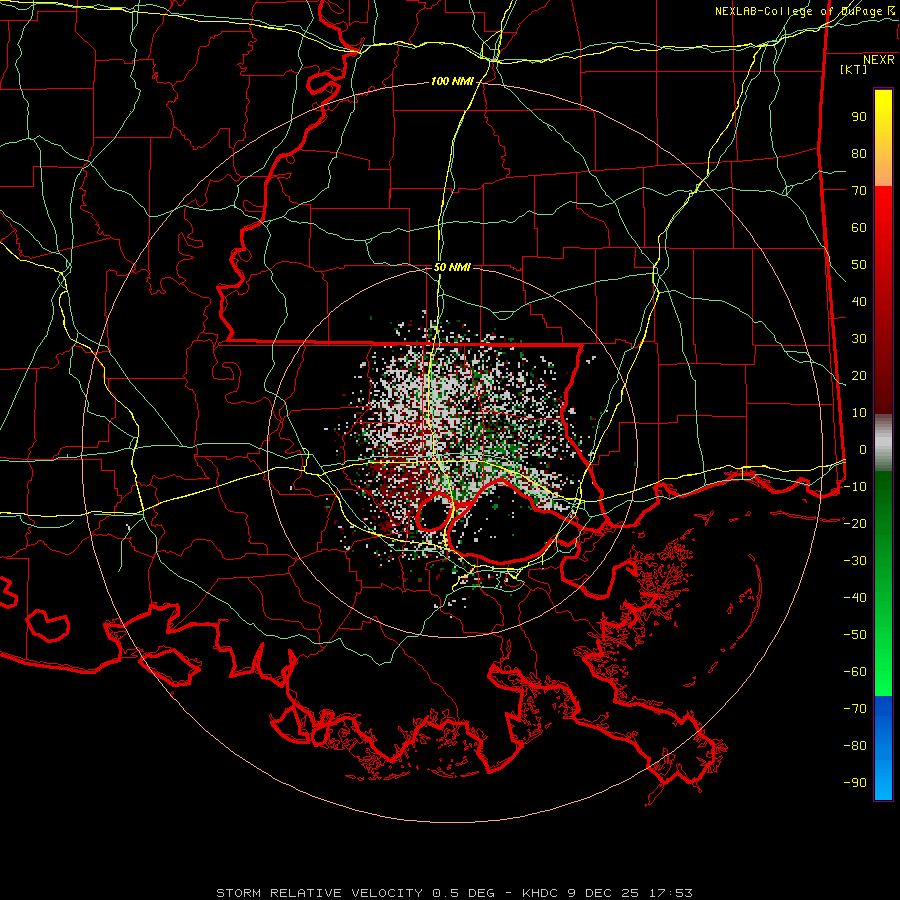The width and height of the screenshot is (900, 900).
Task: Click the -60 scale label
Action: [x=855, y=672]
